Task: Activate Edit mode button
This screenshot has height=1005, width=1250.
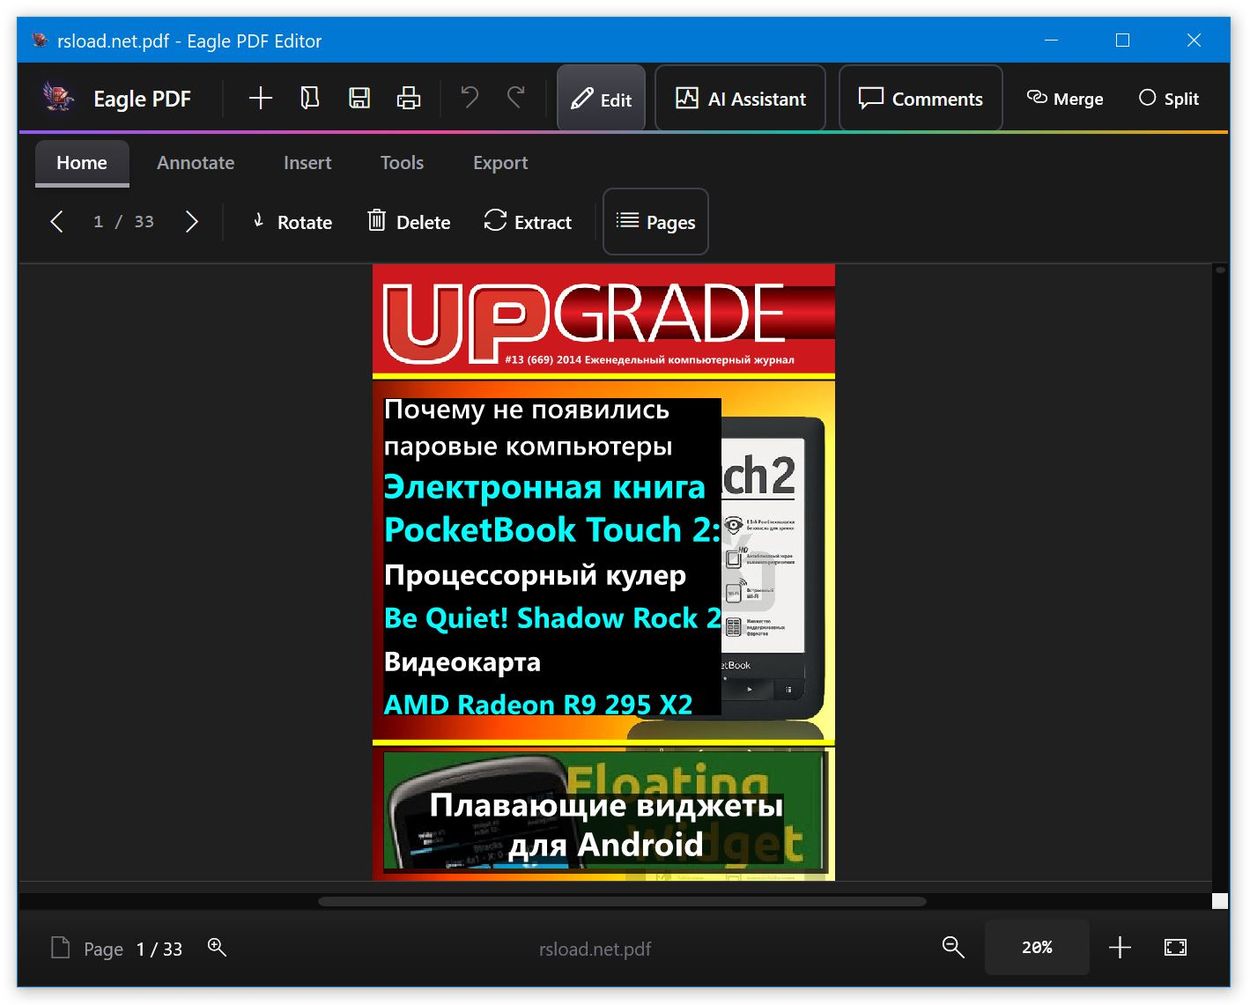Action: pos(601,99)
